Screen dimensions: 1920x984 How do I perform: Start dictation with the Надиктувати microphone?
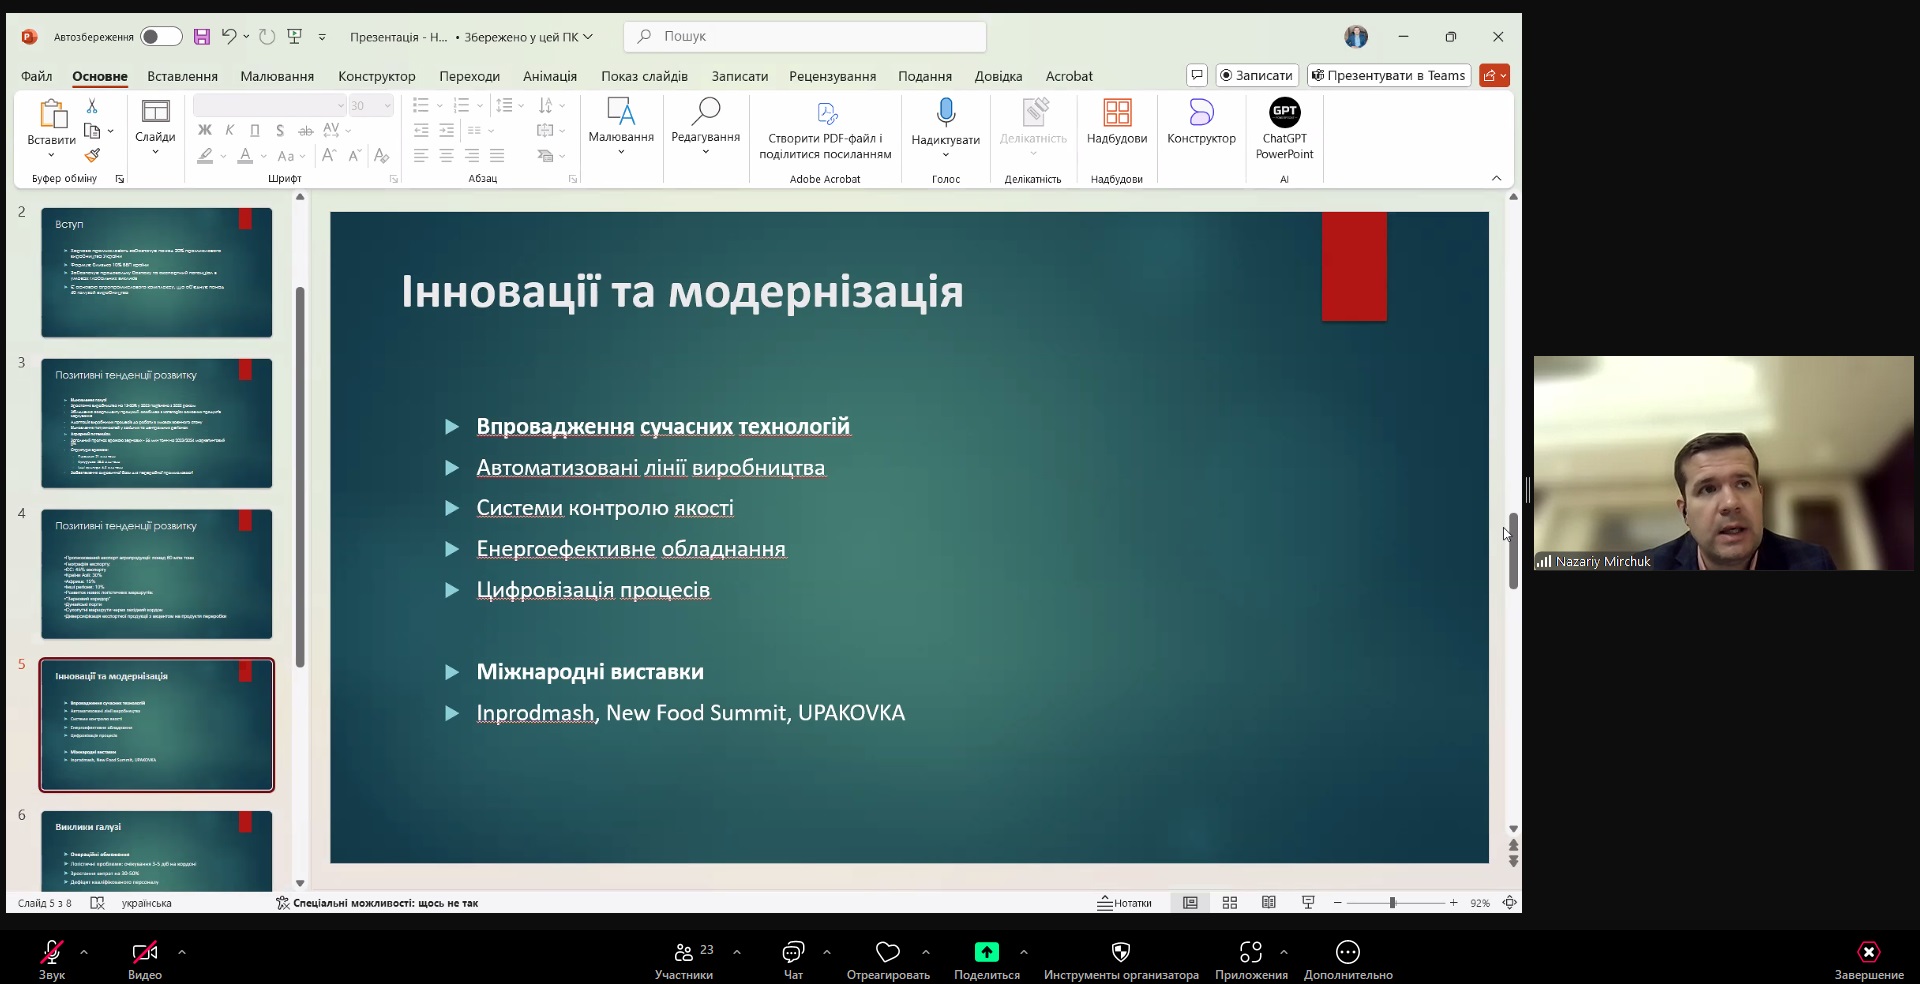pos(945,112)
